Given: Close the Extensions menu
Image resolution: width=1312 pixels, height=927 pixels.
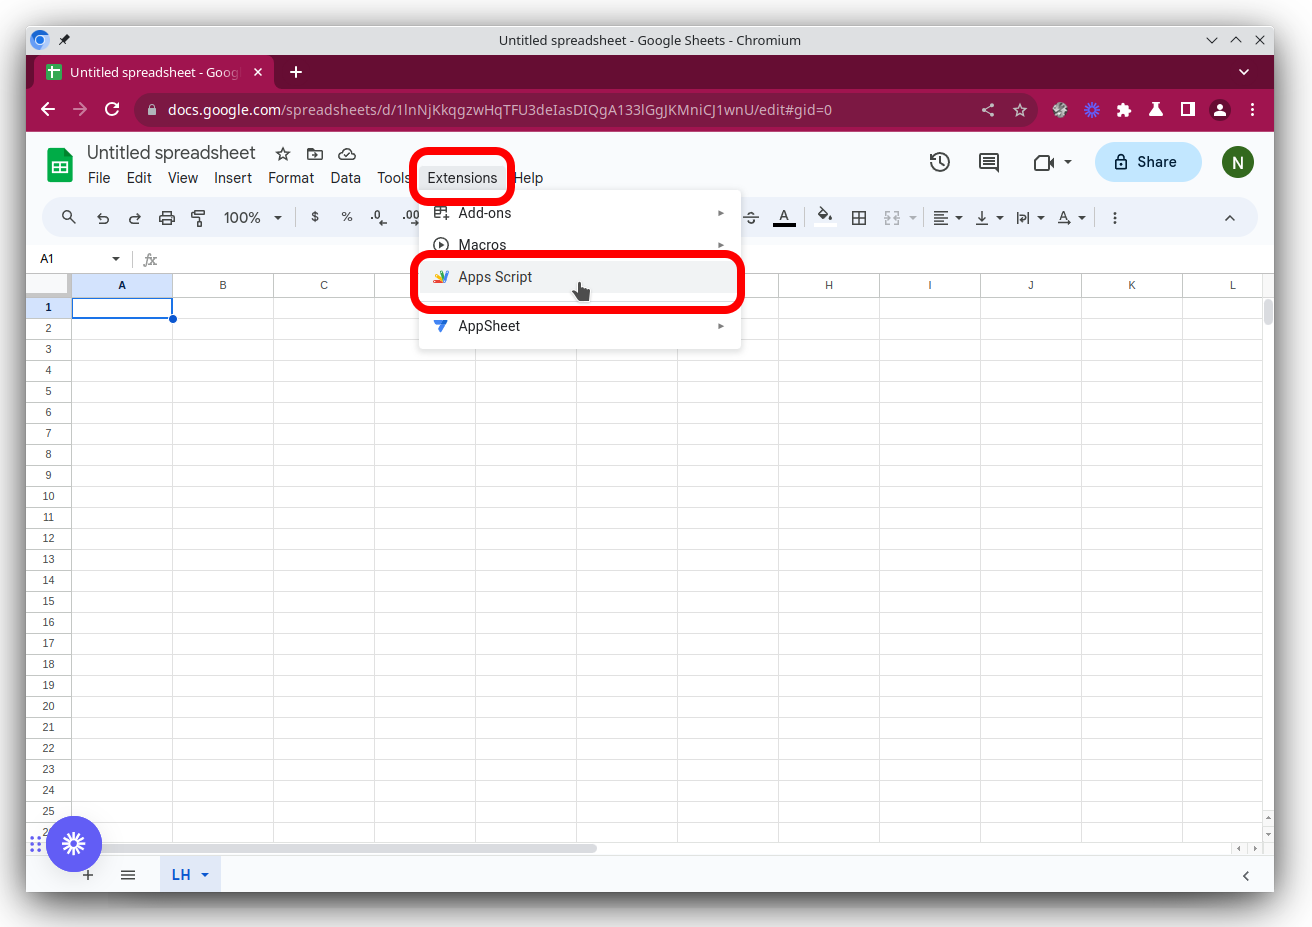Looking at the screenshot, I should pos(462,178).
